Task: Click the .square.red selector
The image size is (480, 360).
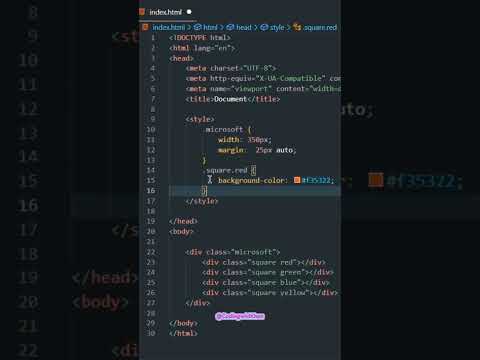Action: click(226, 170)
